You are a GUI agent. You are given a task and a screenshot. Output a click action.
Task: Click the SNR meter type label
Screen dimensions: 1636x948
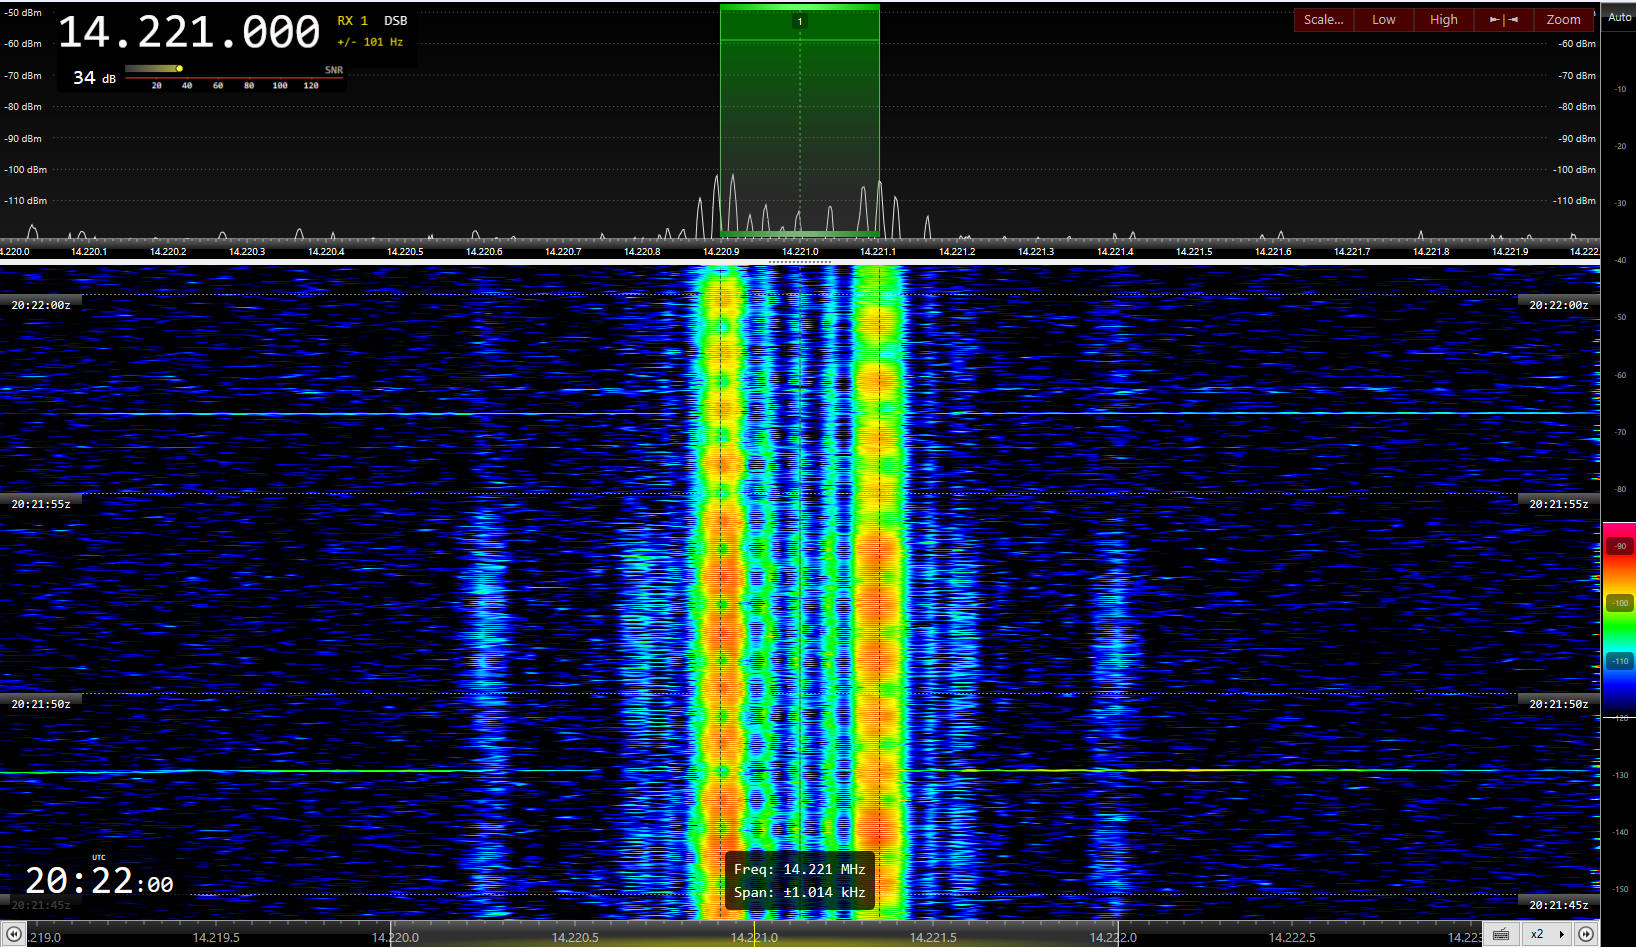(x=333, y=70)
